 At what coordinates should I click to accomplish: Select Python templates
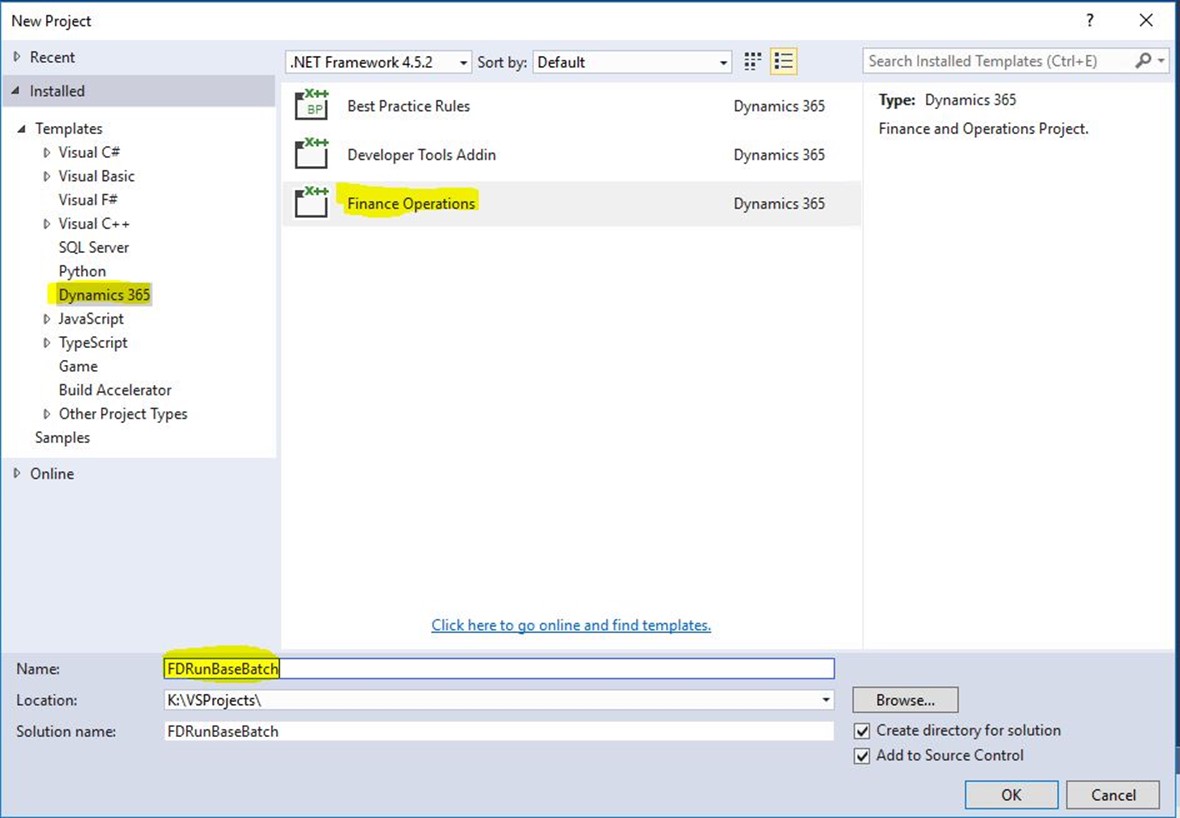tap(82, 271)
